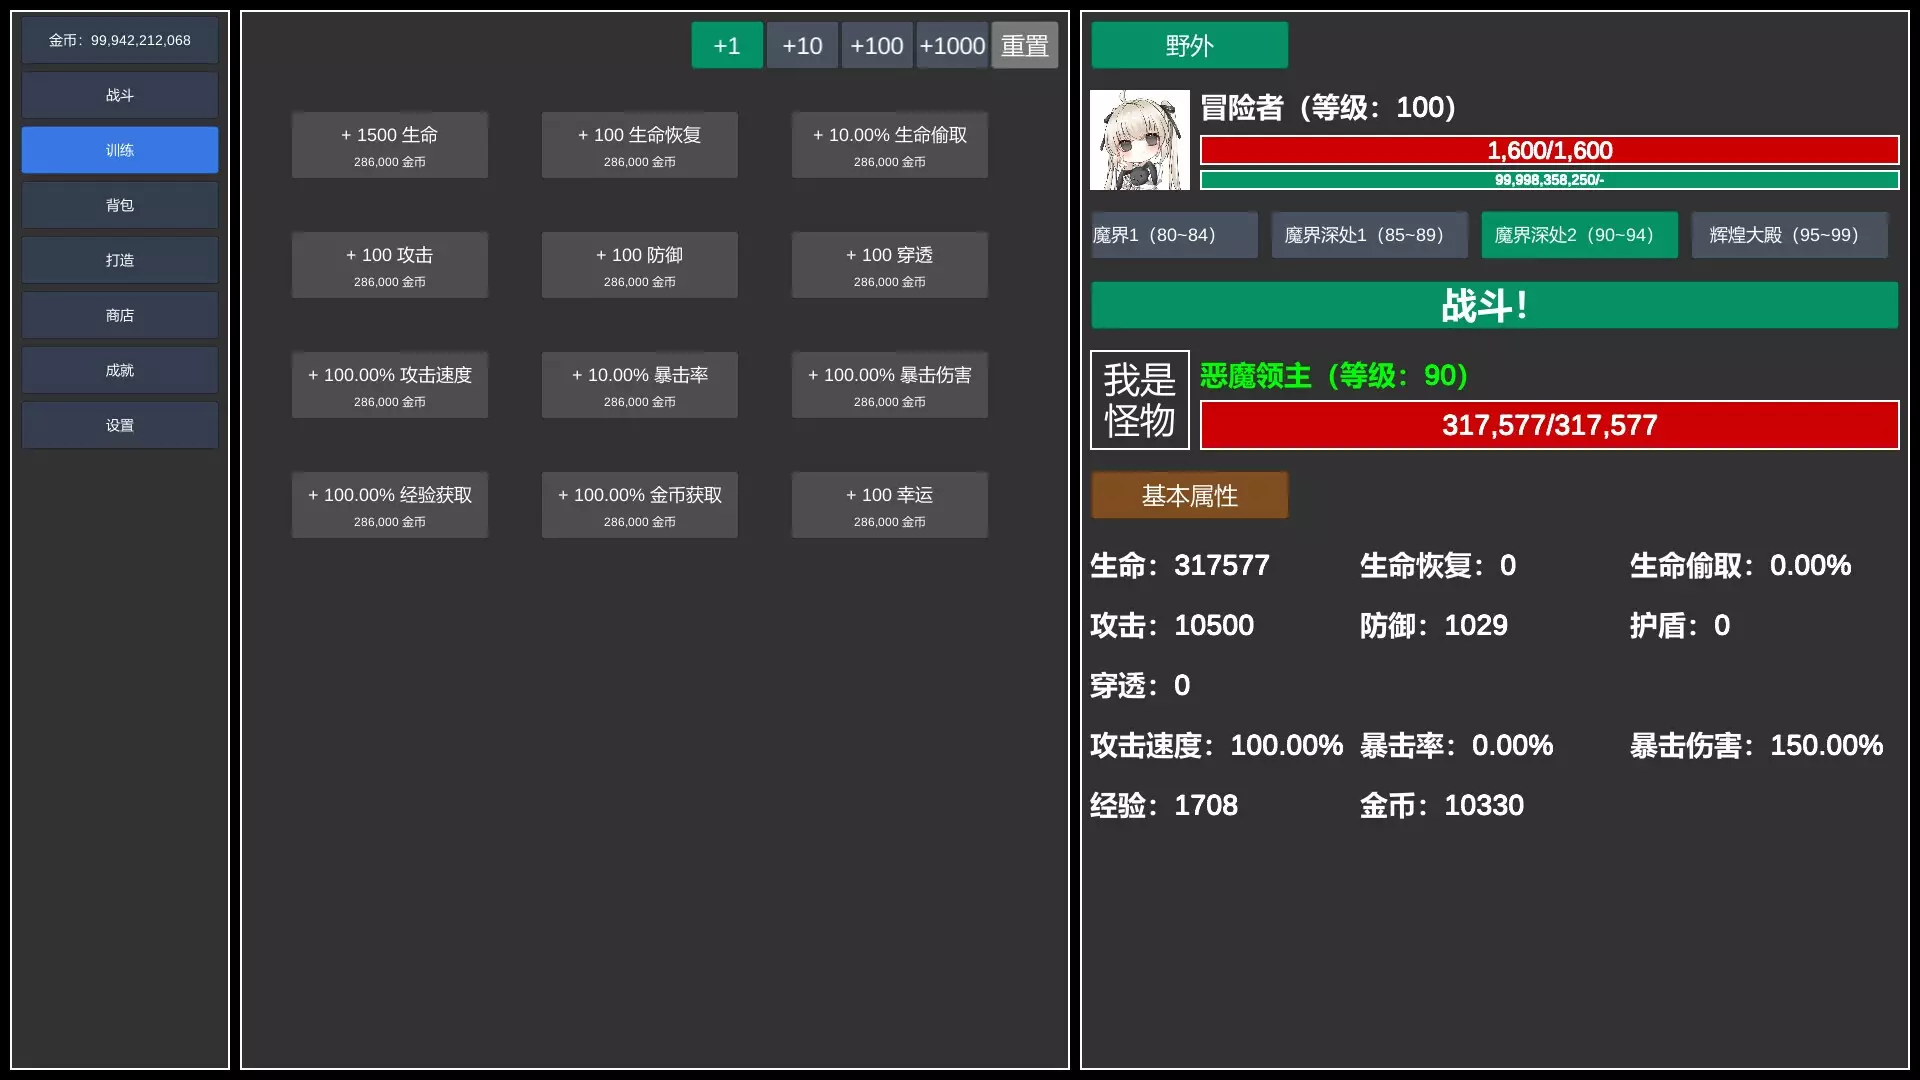Open the 基本属性 stats tab
The width and height of the screenshot is (1920, 1080).
pos(1189,495)
